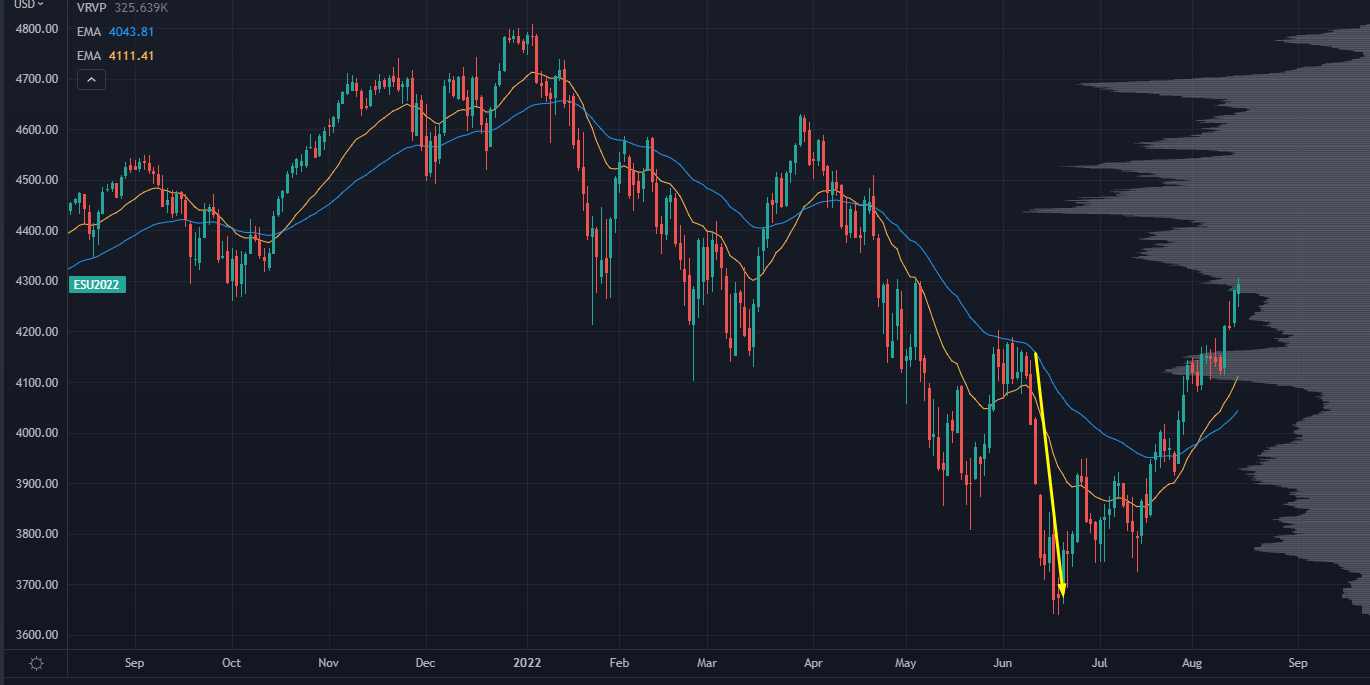This screenshot has height=685, width=1370.
Task: Click the Oct label on time axis
Action: point(231,663)
